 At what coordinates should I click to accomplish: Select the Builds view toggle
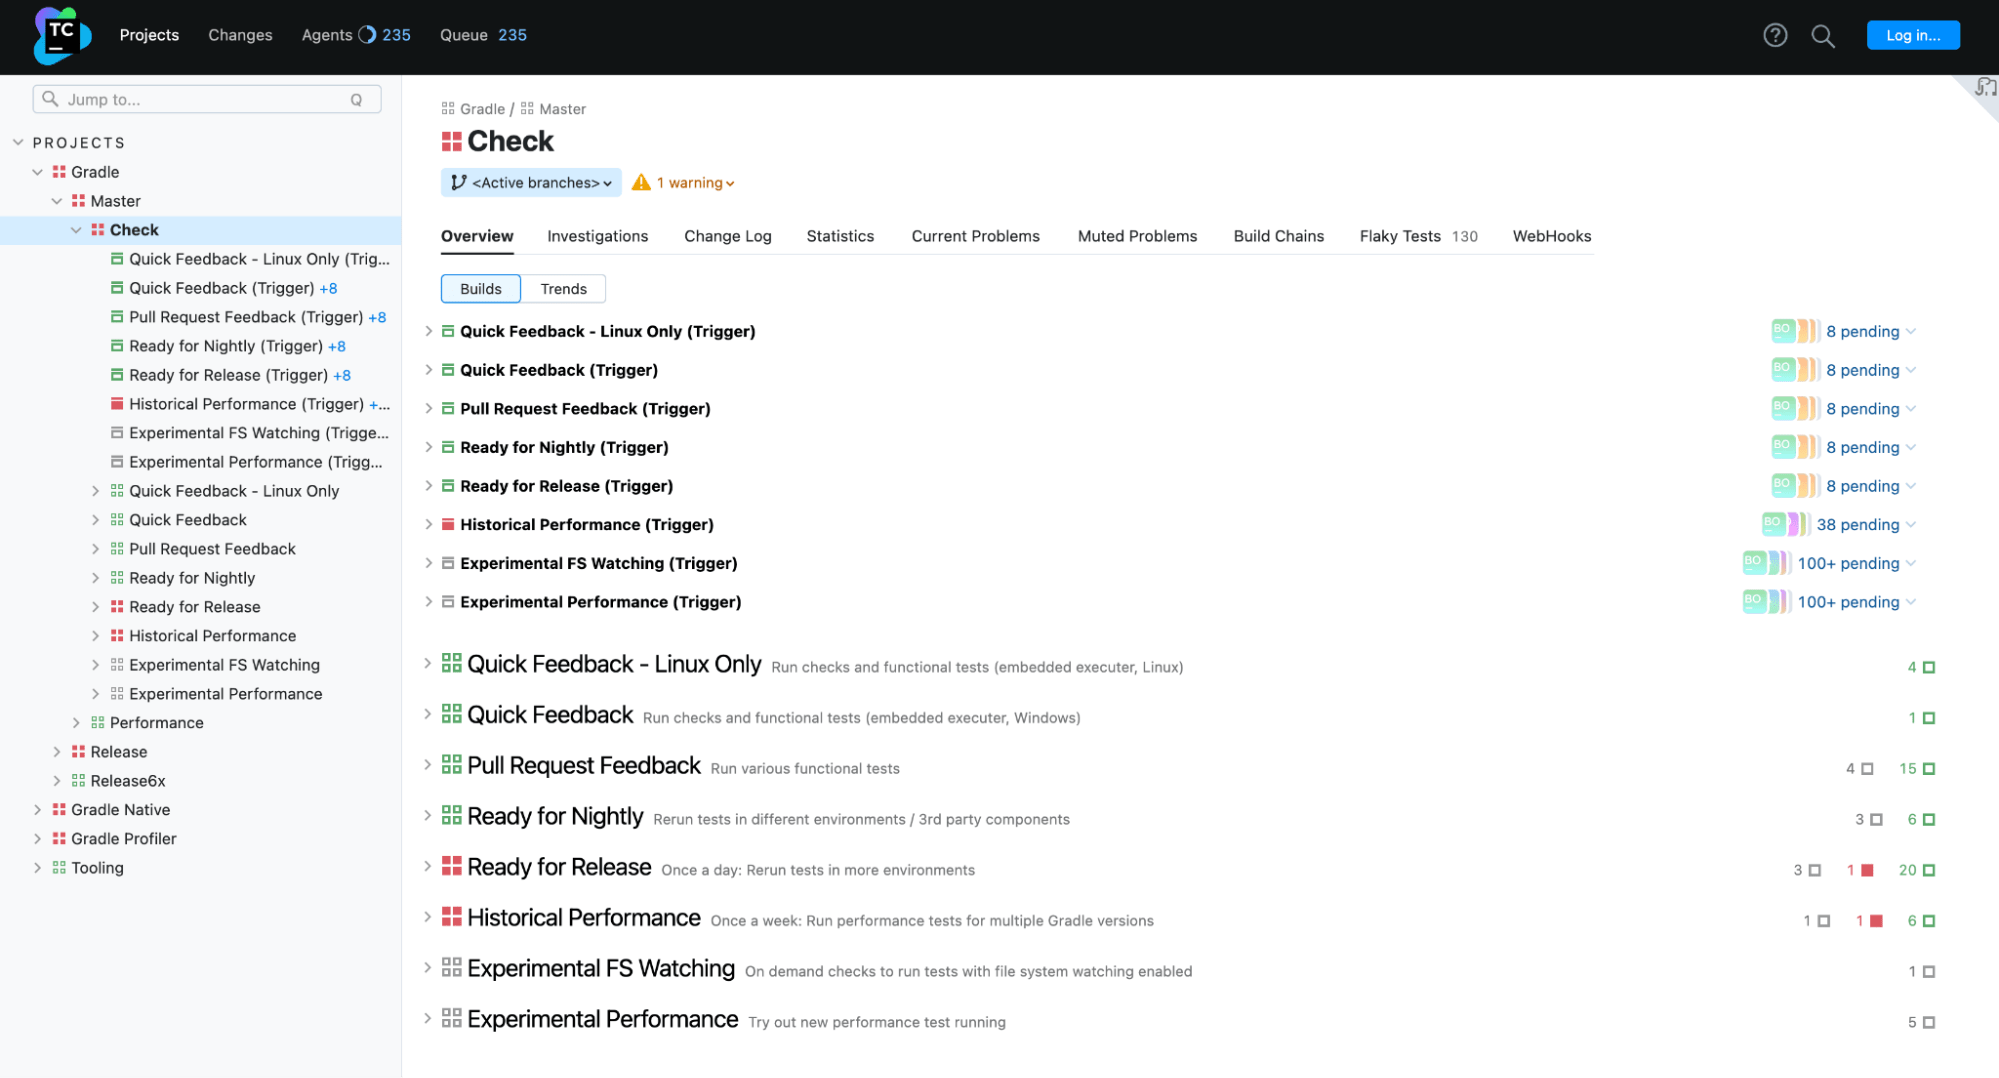point(480,288)
